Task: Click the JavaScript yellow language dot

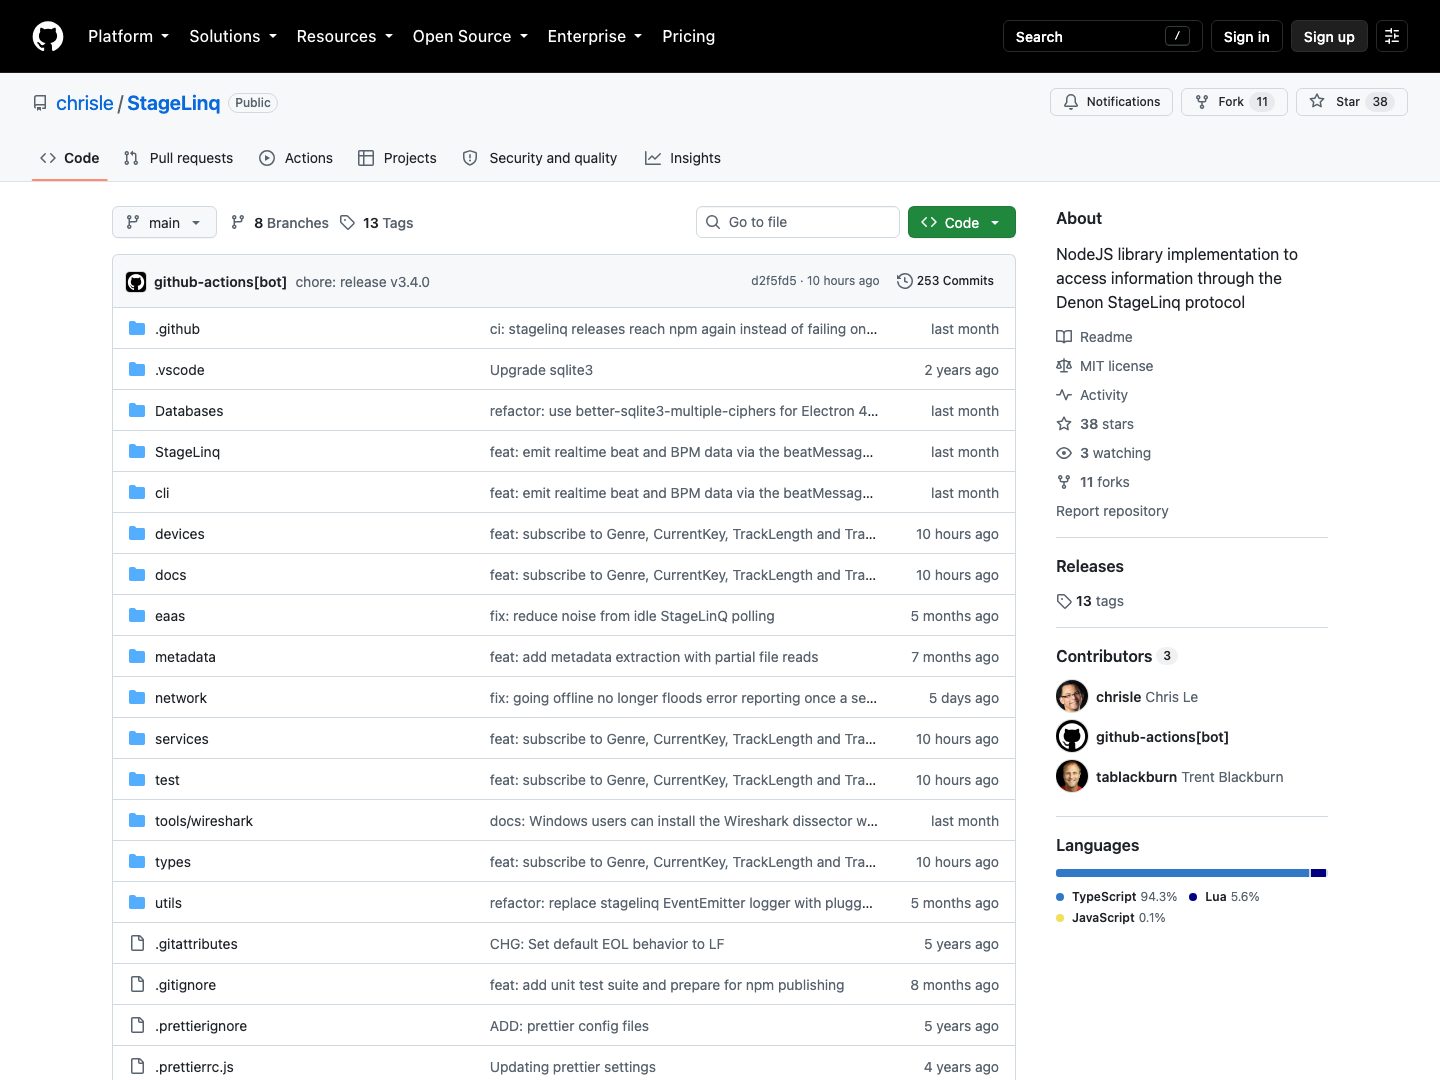Action: (1060, 918)
